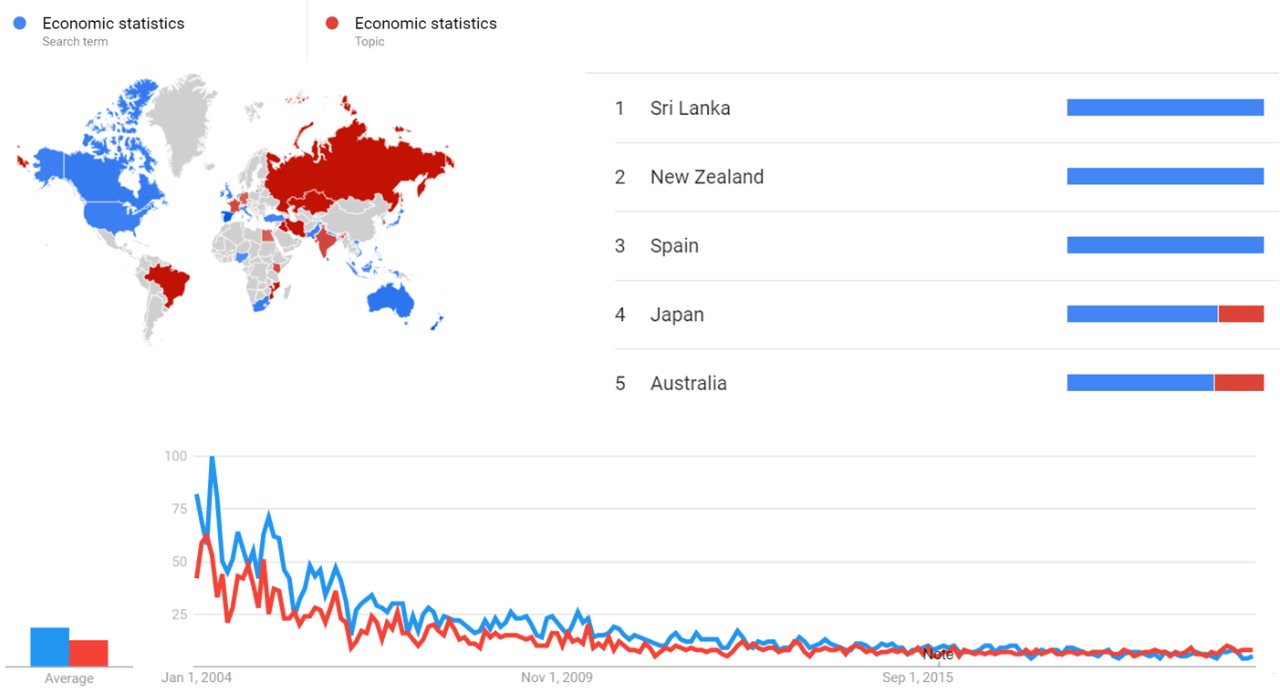
Task: Click the red segment of Australia's bar
Action: [1239, 382]
